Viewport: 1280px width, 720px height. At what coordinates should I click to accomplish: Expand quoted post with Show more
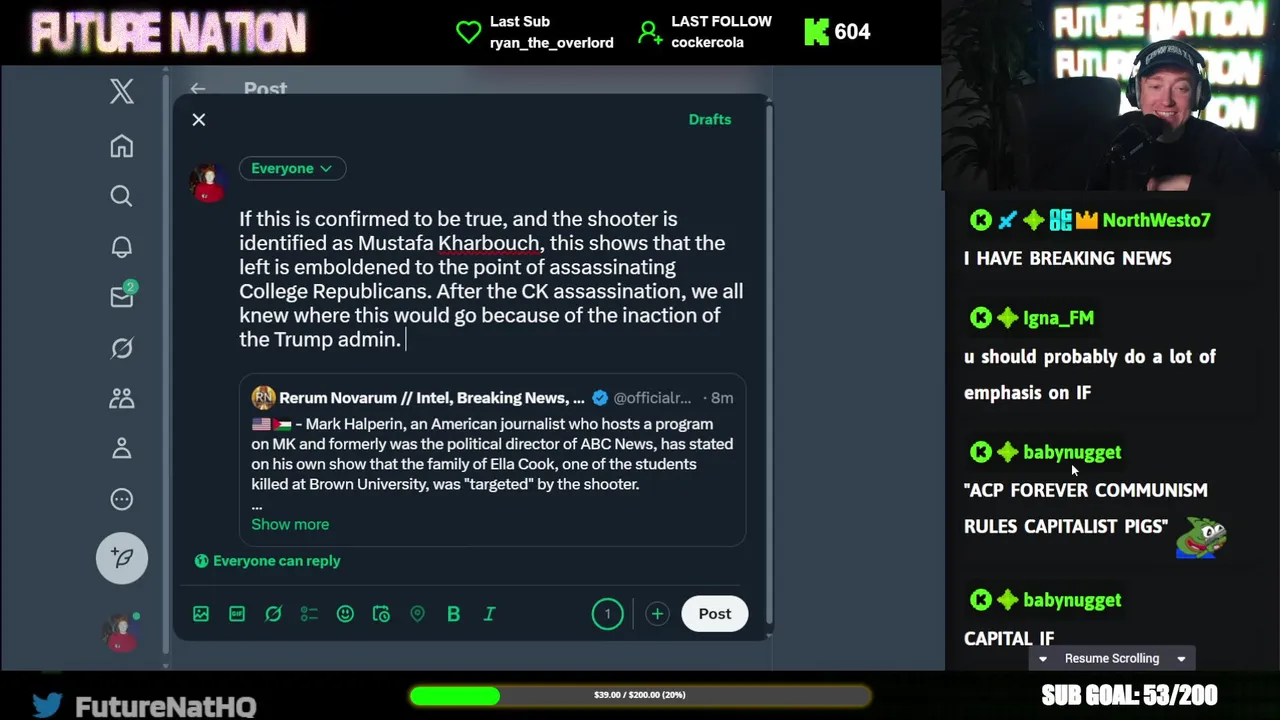click(x=290, y=524)
